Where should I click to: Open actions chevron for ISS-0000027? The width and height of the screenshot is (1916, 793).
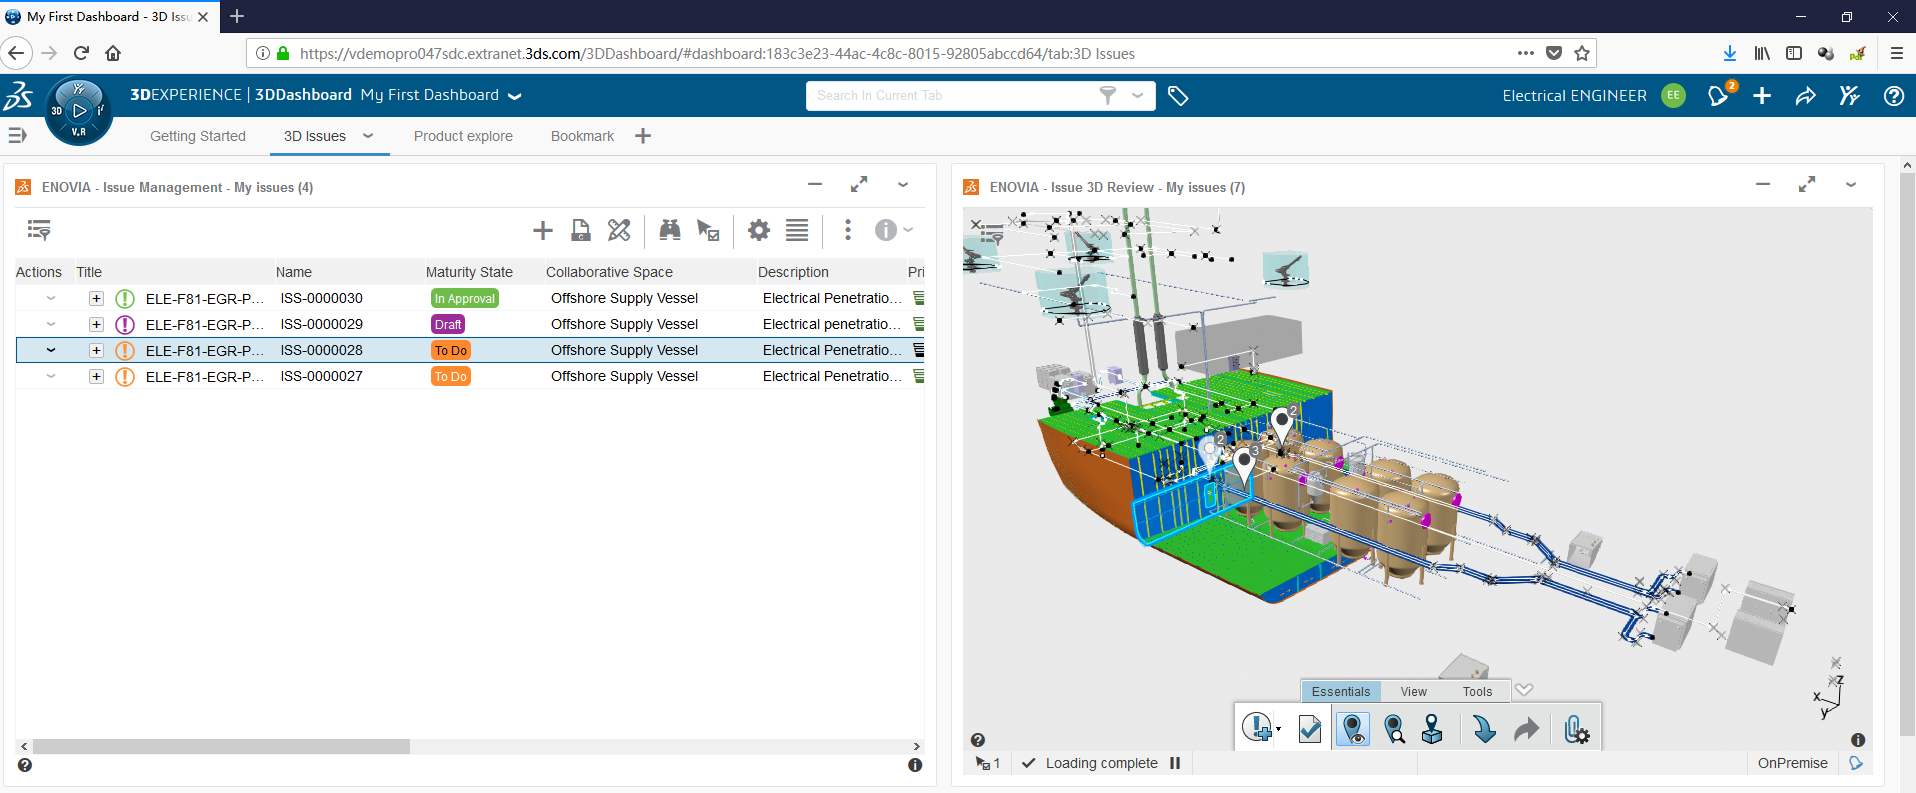[51, 376]
